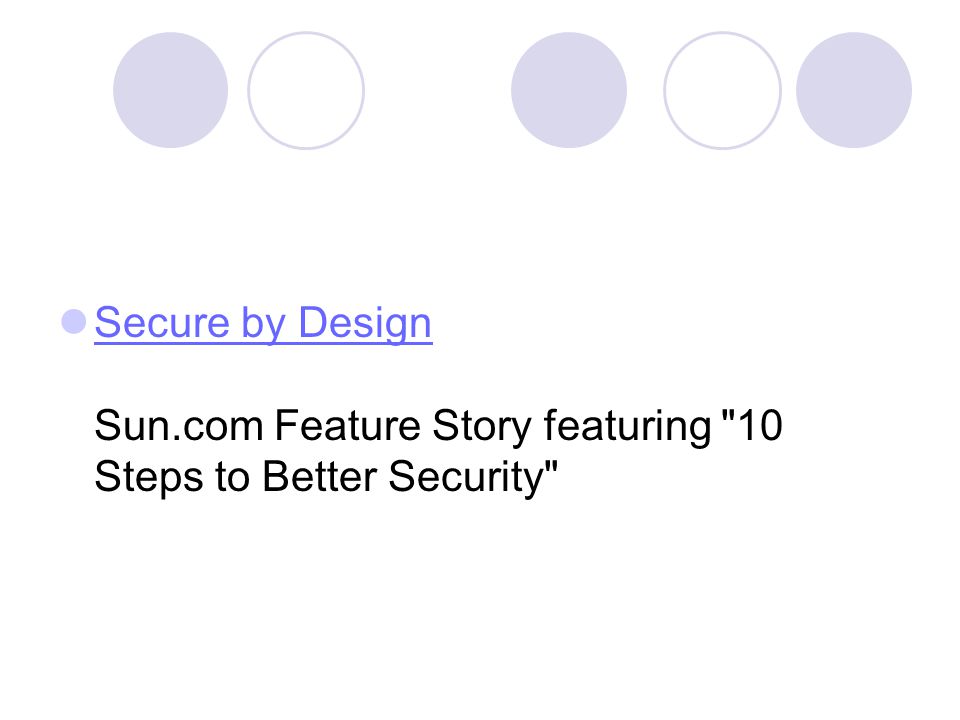960x720 pixels.
Task: Click the word to before Better
Action: [233, 478]
